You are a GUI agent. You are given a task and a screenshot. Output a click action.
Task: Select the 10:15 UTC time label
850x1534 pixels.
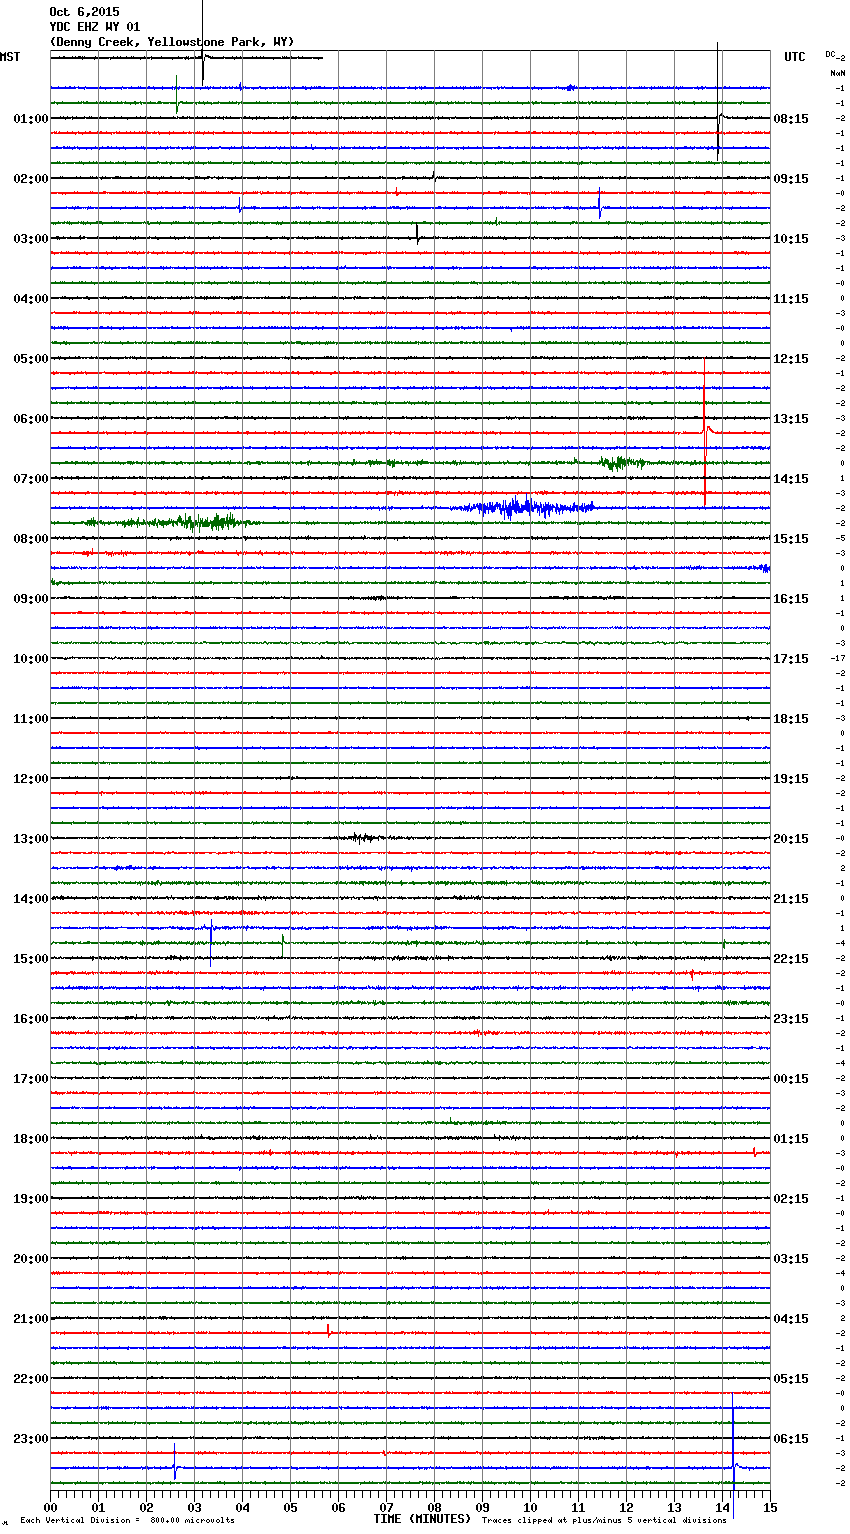791,239
